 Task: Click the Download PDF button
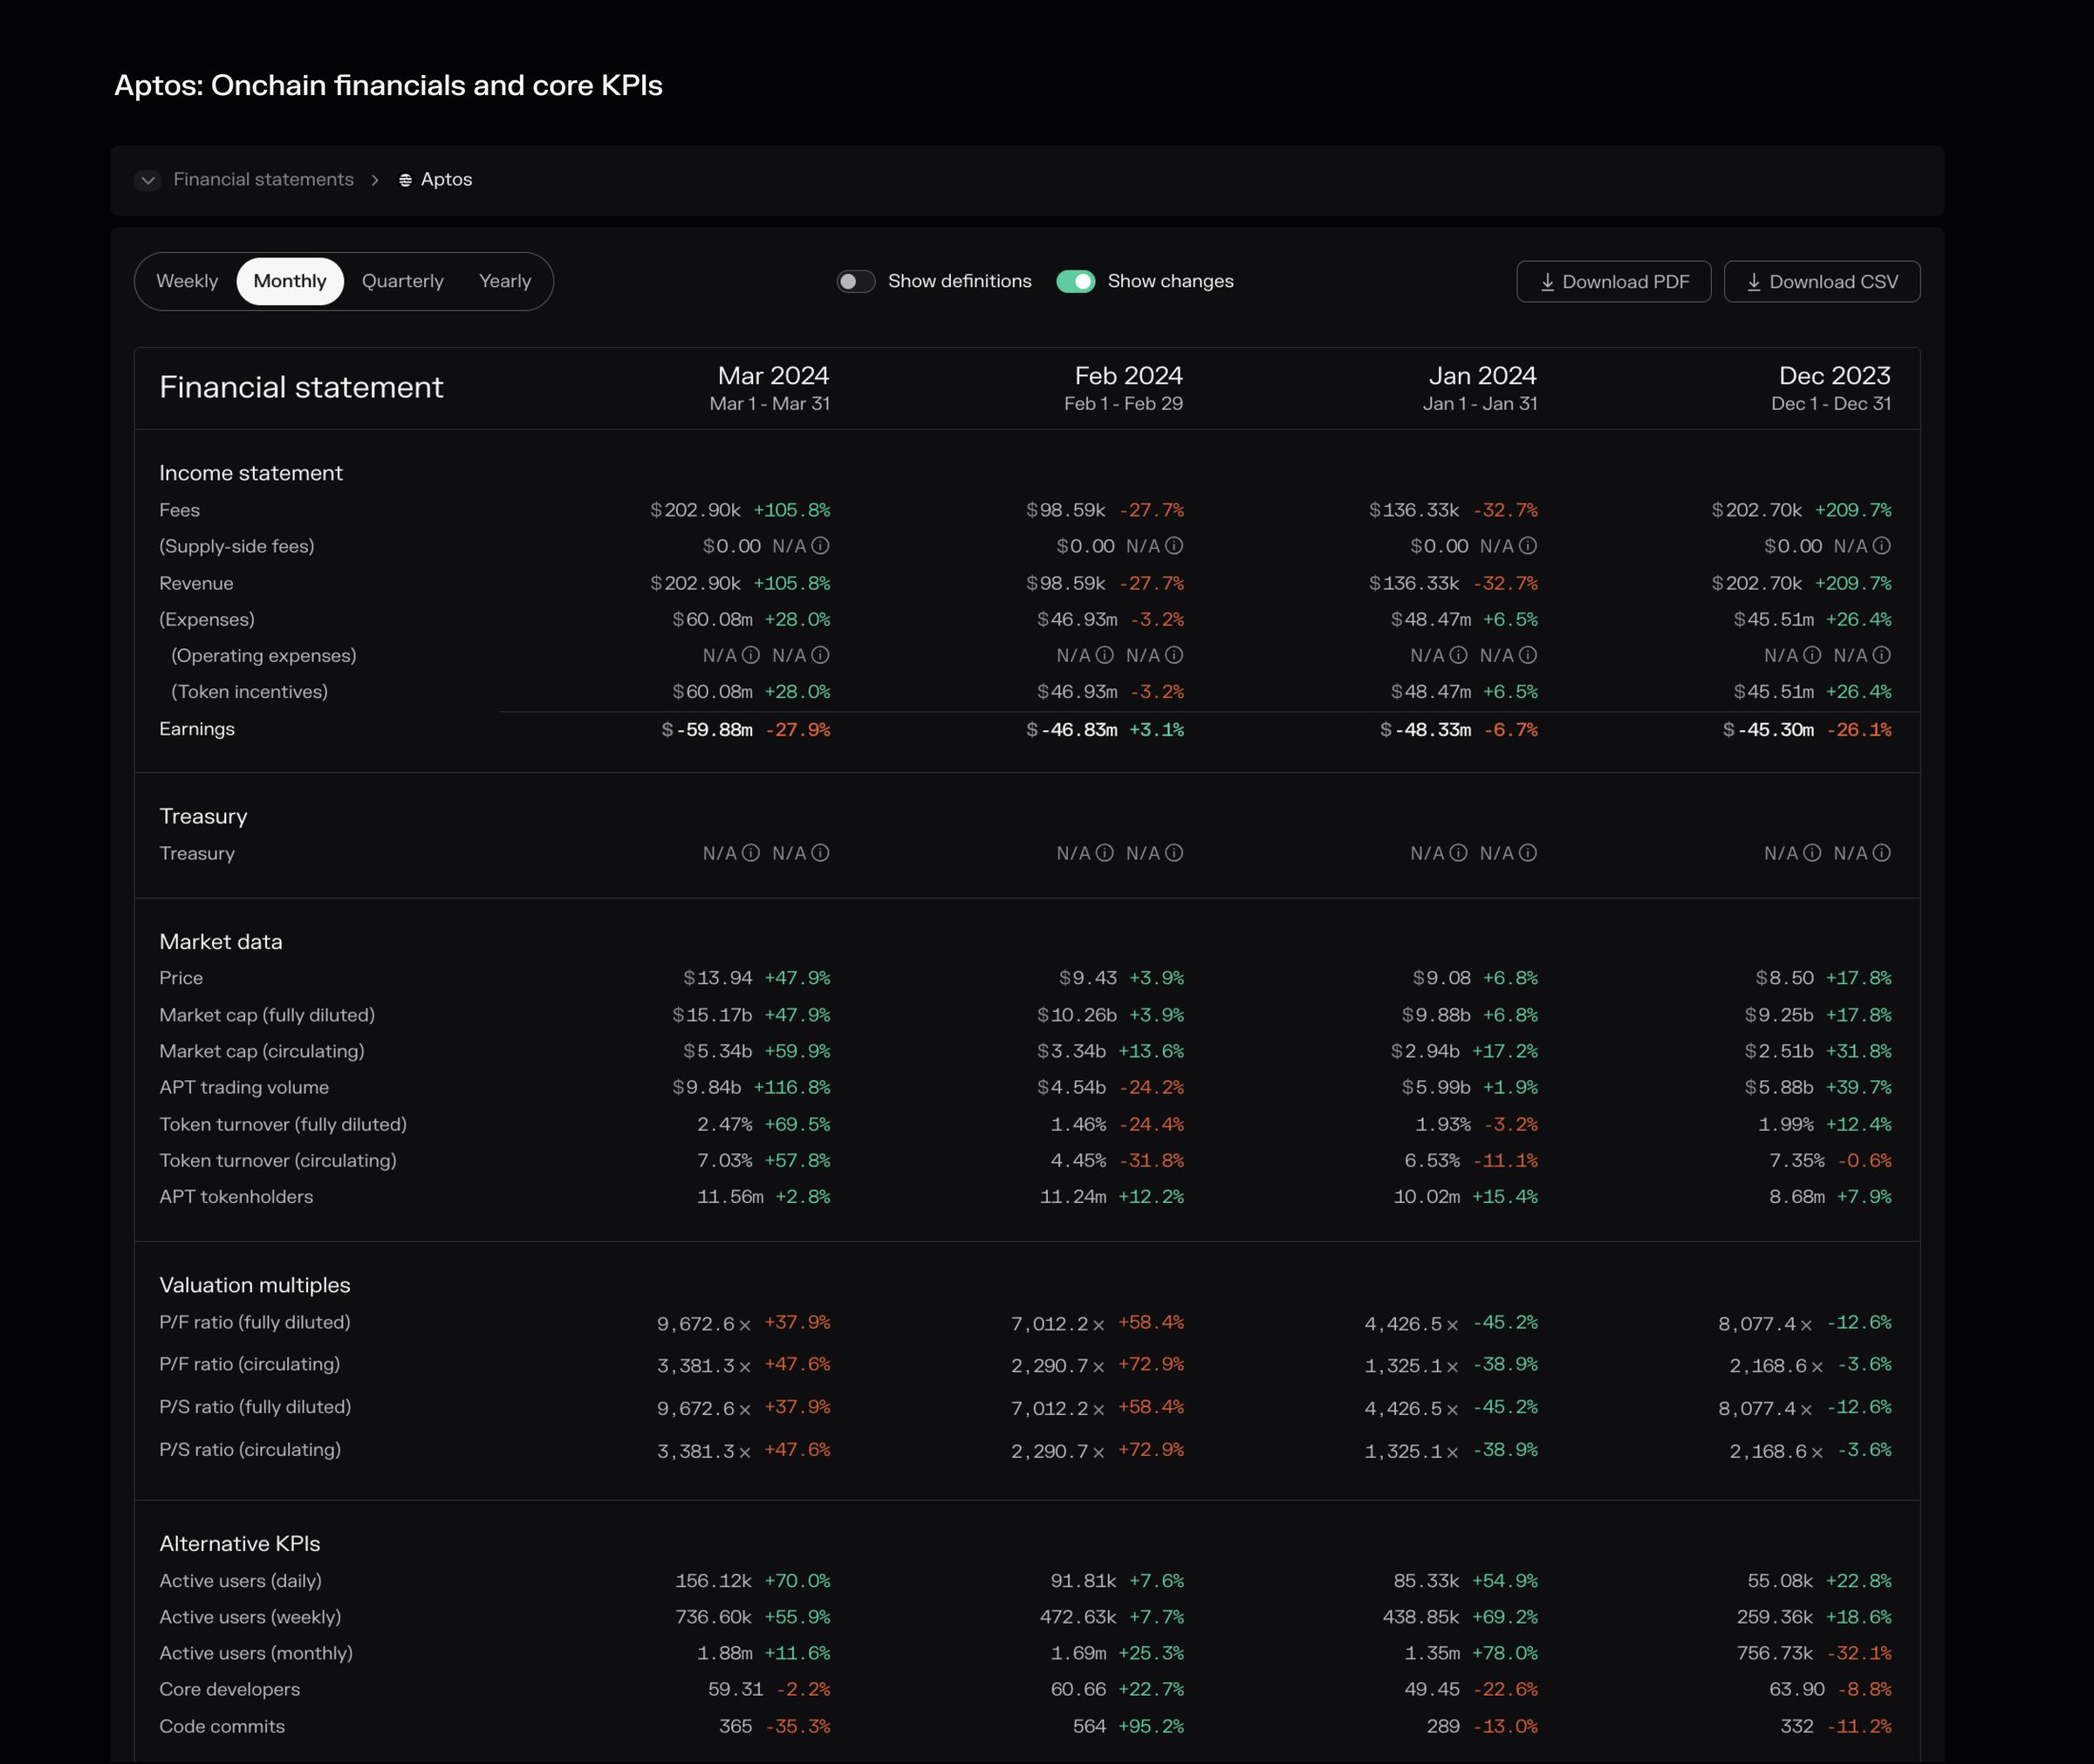tap(1613, 282)
